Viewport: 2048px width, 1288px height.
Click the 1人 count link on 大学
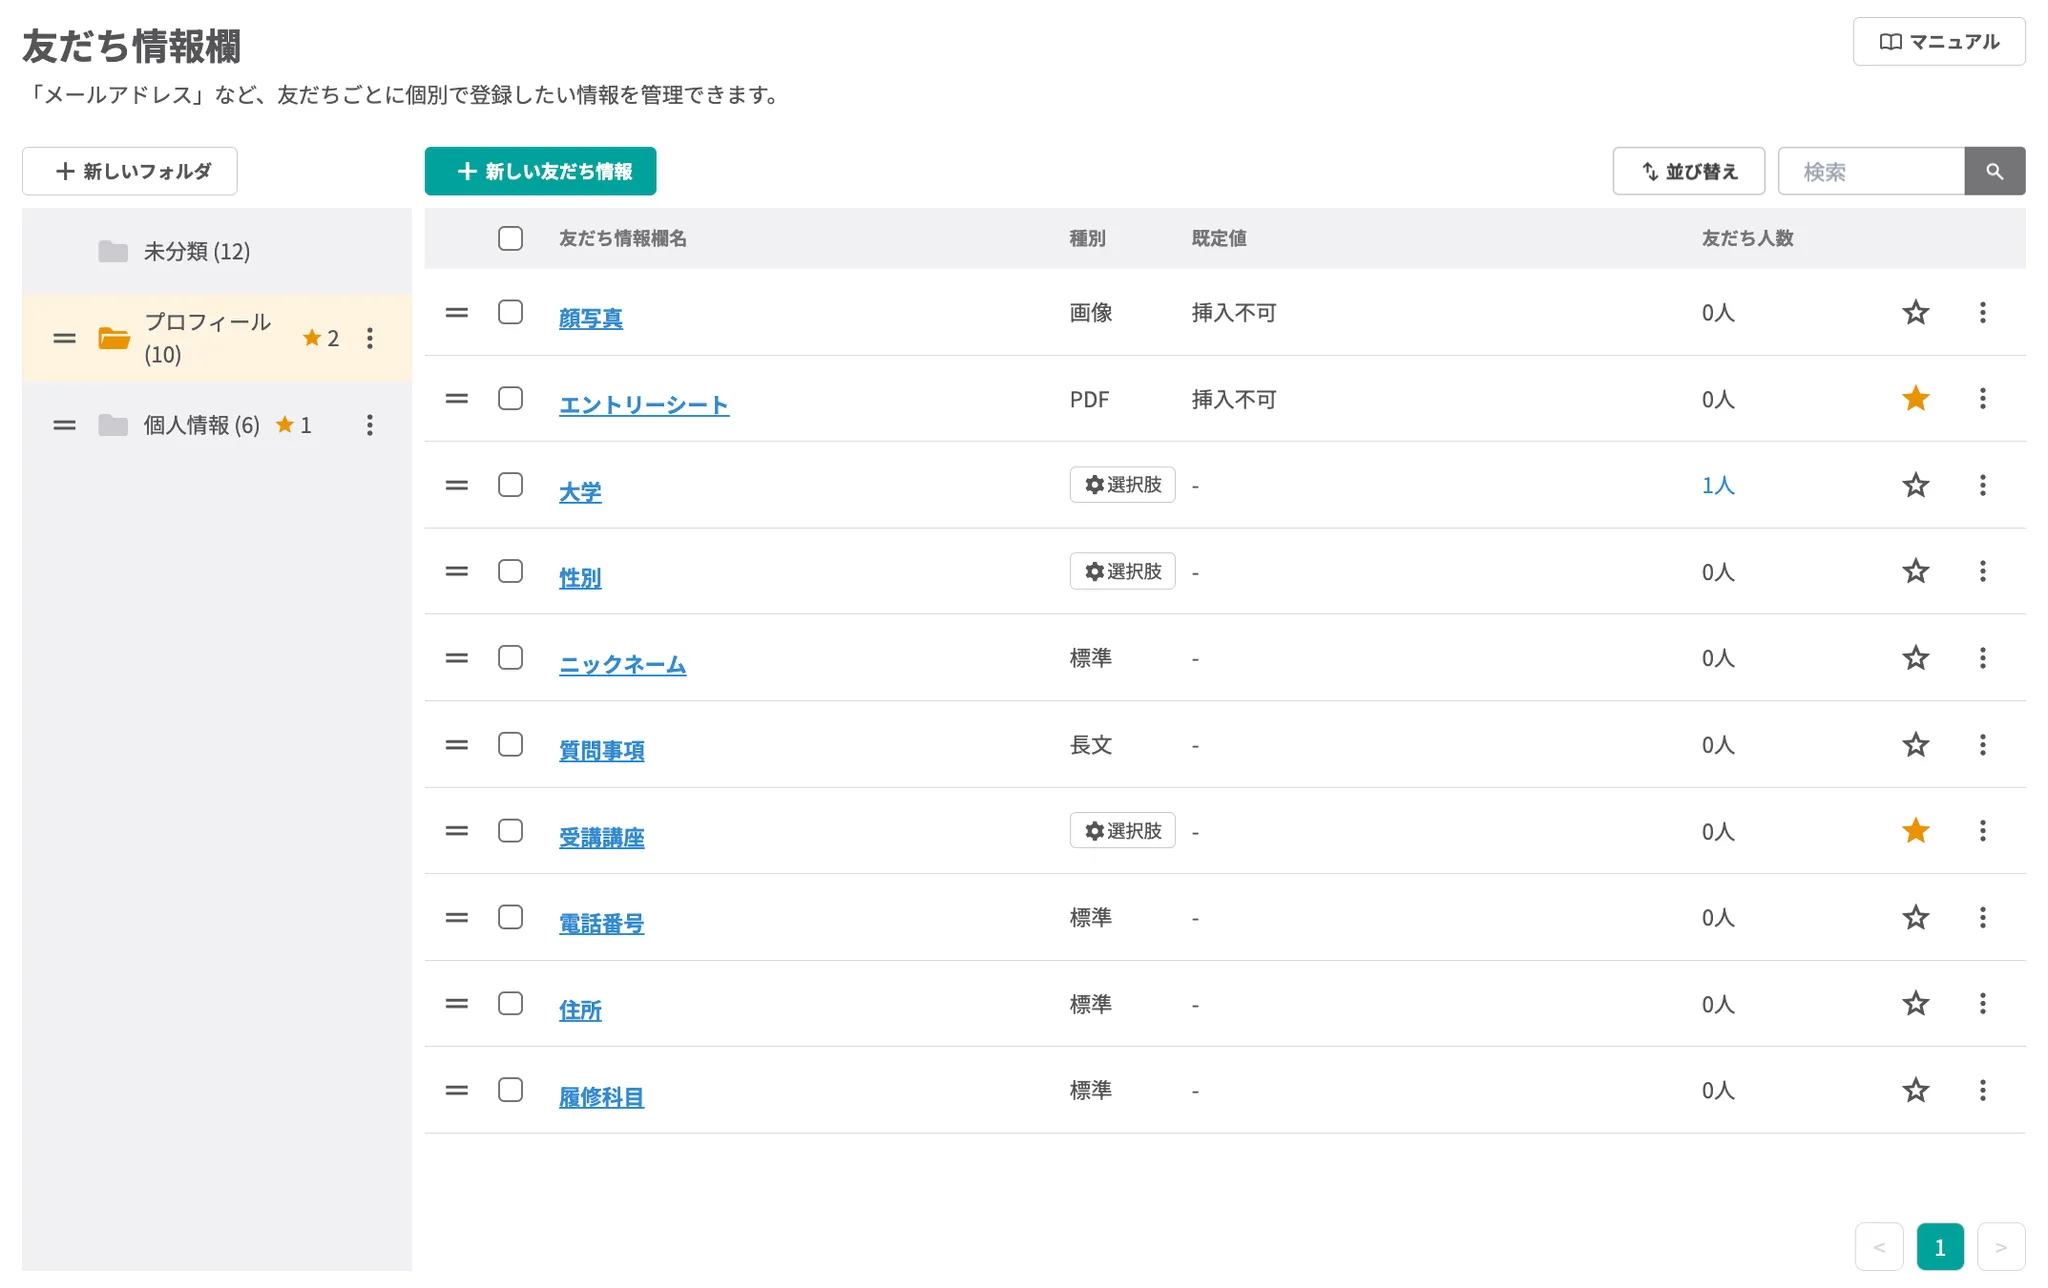click(1717, 484)
